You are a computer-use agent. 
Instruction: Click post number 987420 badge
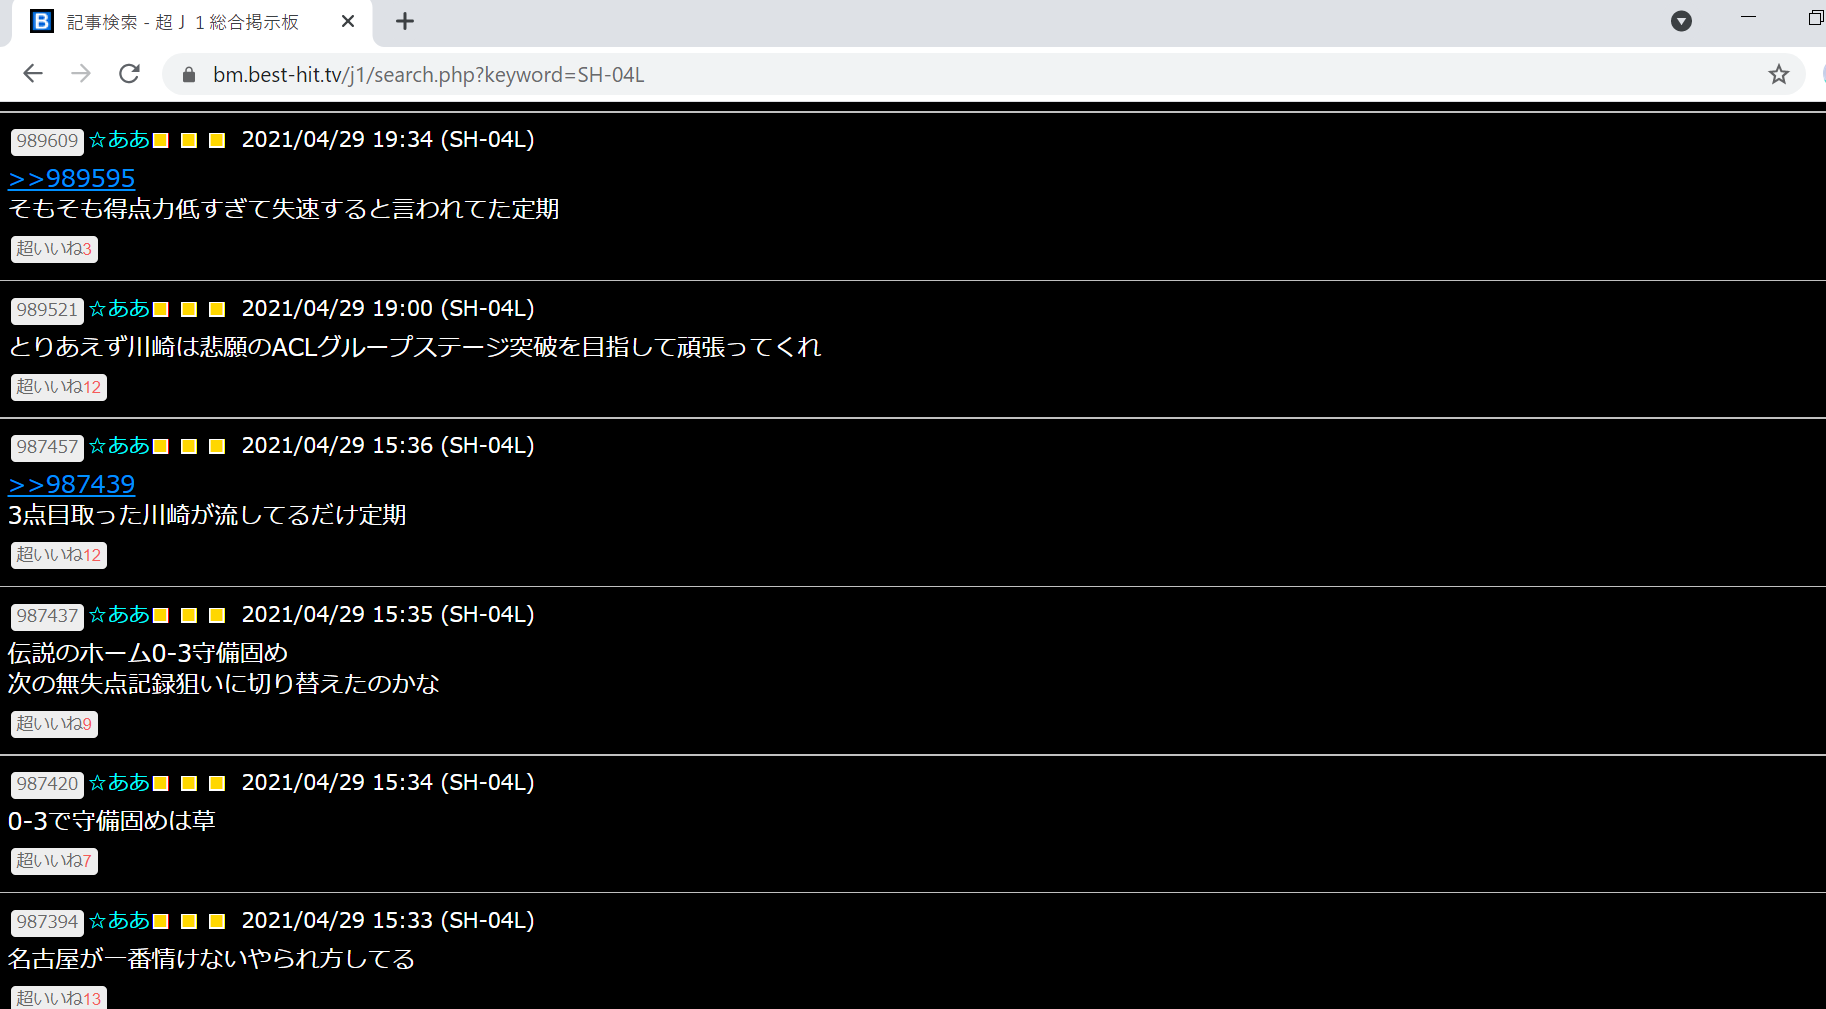coord(47,784)
